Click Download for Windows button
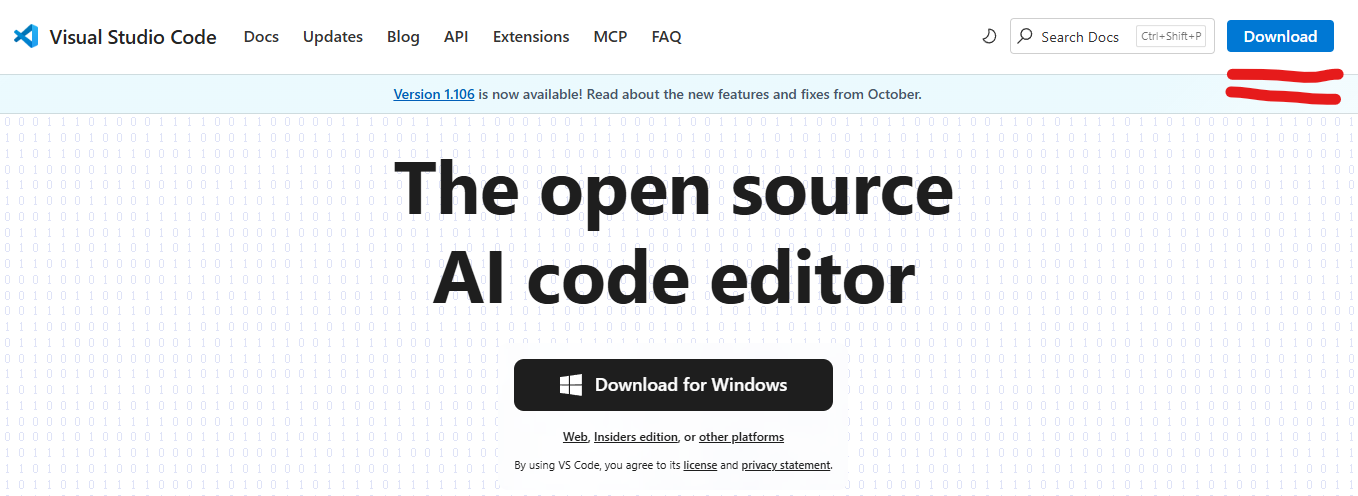Screen dimensions: 1358x496 (673, 385)
